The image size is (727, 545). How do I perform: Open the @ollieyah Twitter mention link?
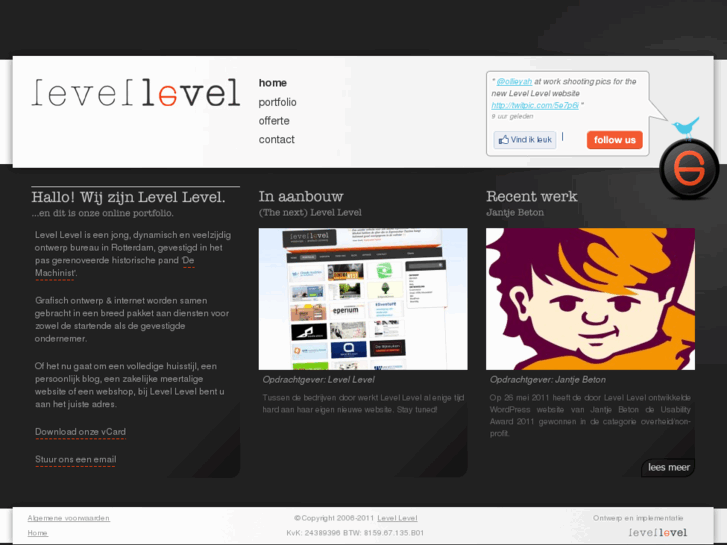pos(514,82)
